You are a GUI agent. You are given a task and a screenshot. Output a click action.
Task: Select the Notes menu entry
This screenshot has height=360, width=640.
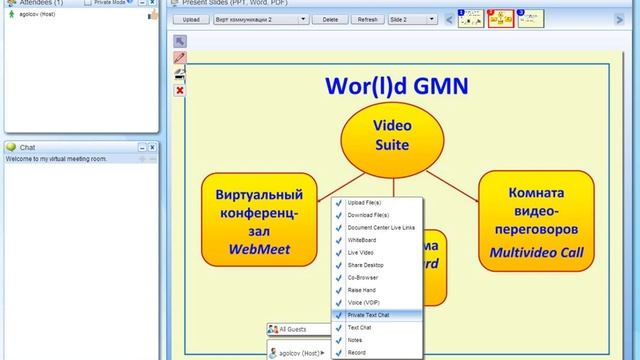(377, 340)
